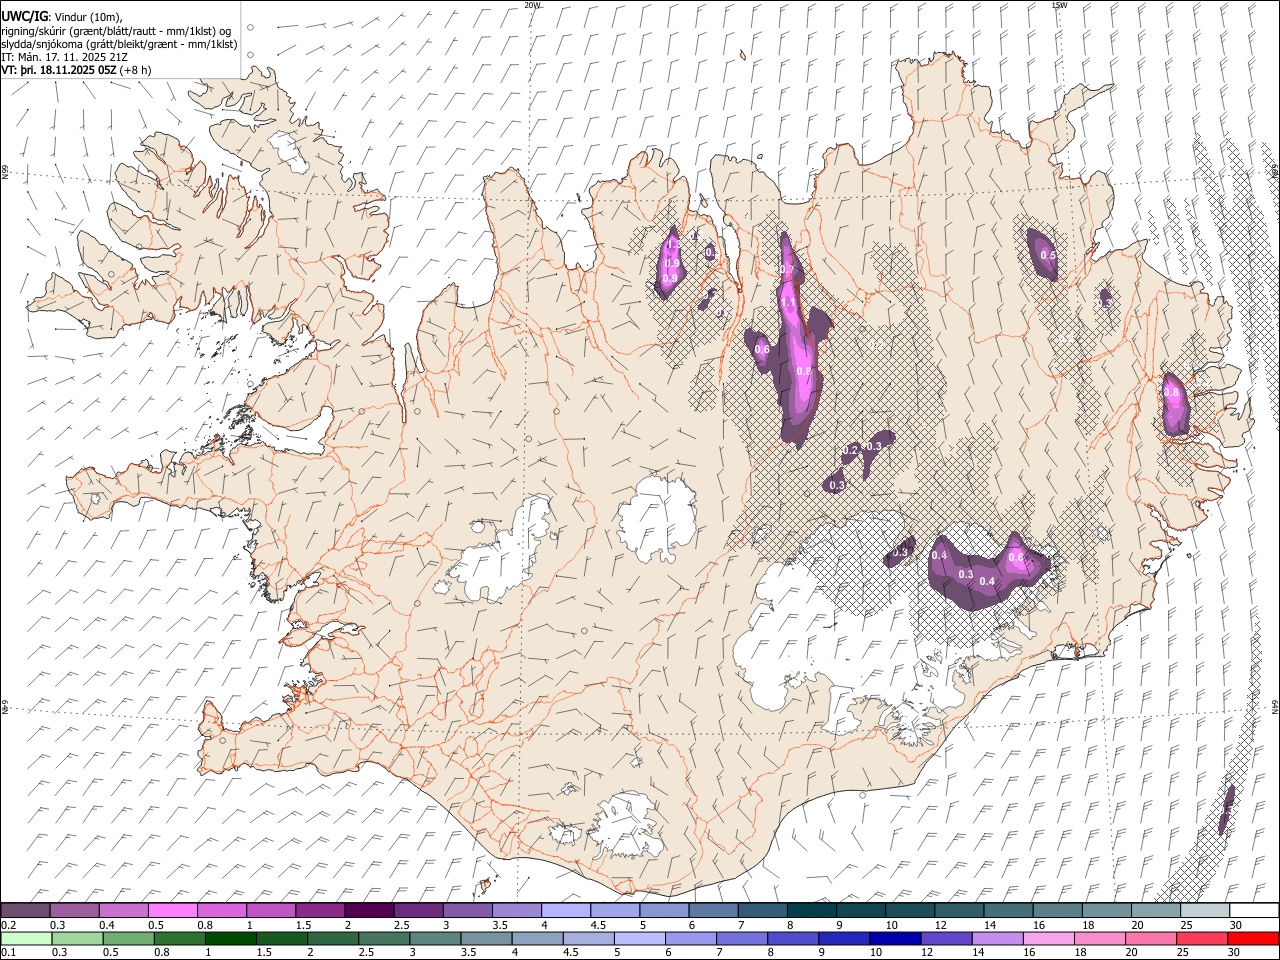Screen dimensions: 1280x960
Task: Click the dark teal 8 mm snow legend swatch
Action: [x=811, y=911]
